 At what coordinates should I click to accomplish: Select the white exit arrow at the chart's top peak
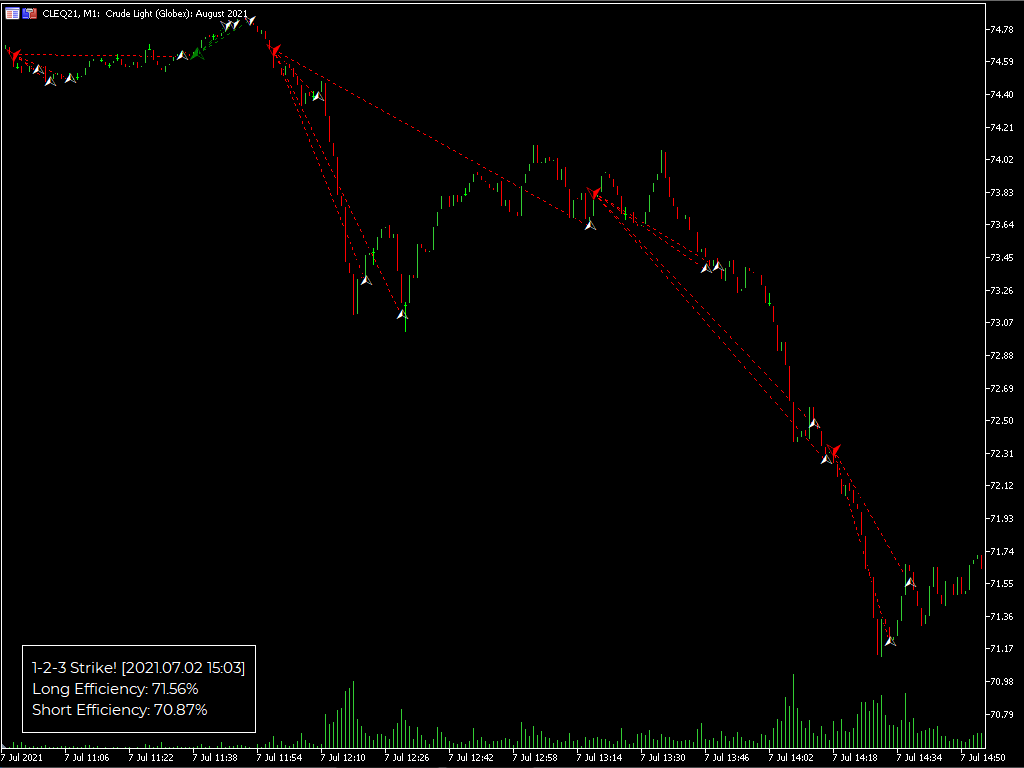(250, 20)
